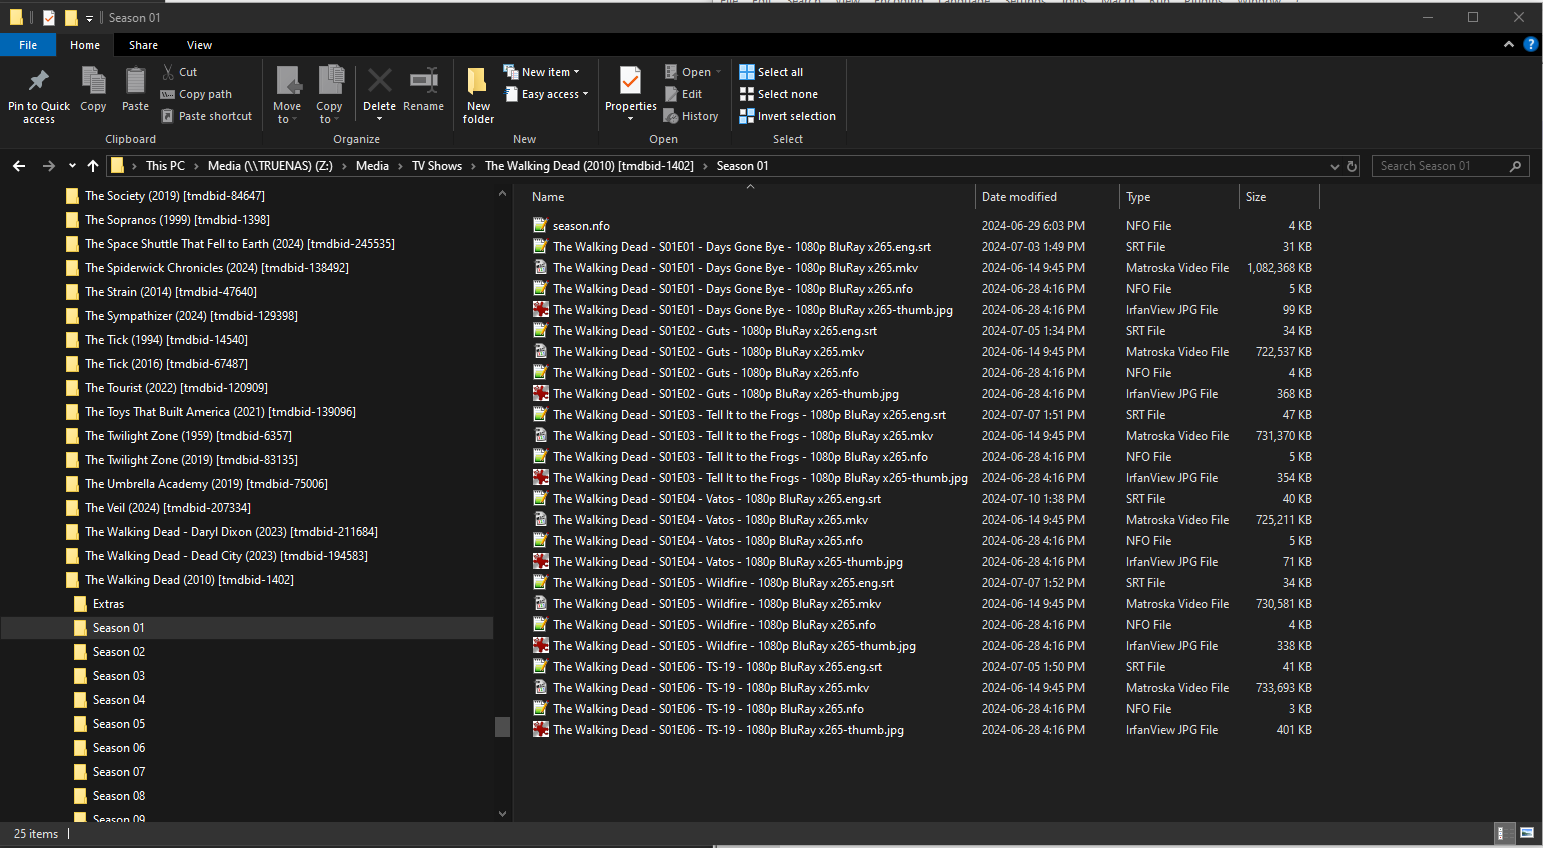Create a New folder via ribbon icon
Screen dimensions: 1543x848
[478, 82]
